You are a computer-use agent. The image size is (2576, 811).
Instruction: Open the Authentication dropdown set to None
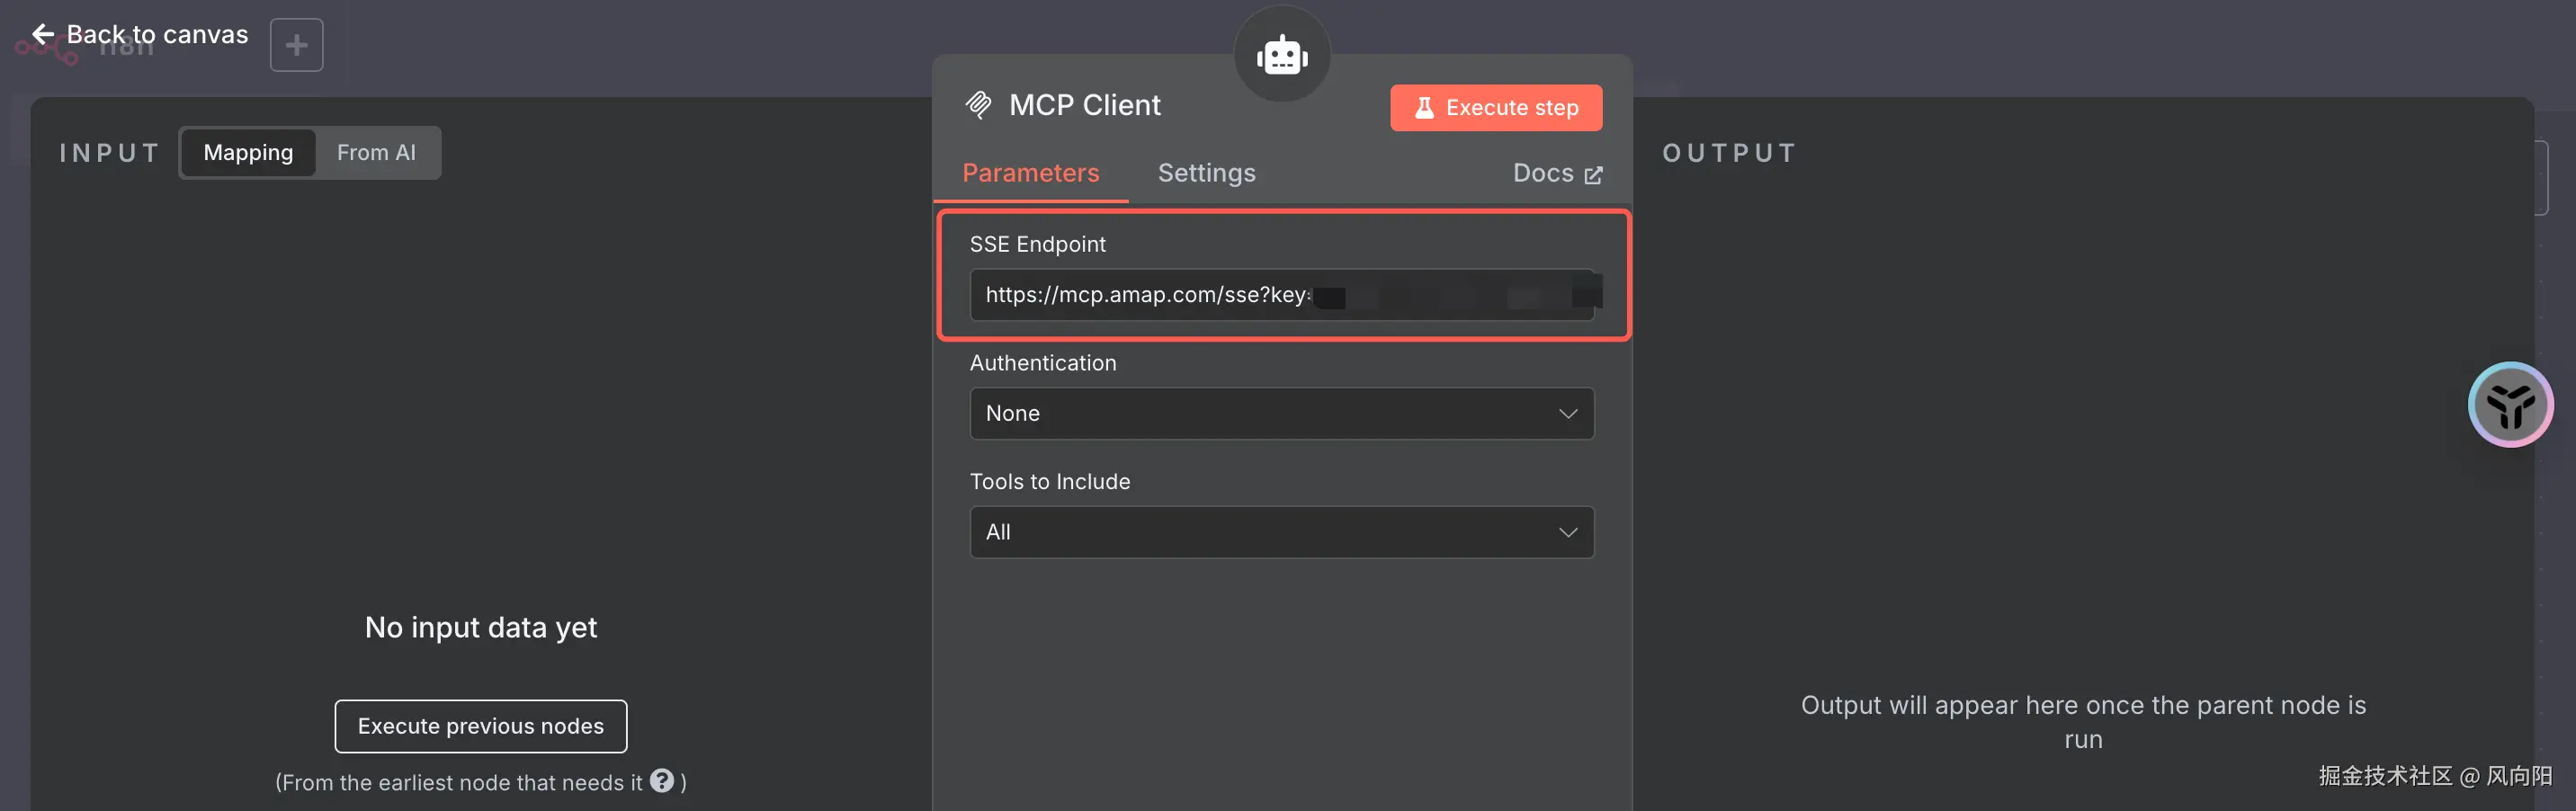[1281, 413]
